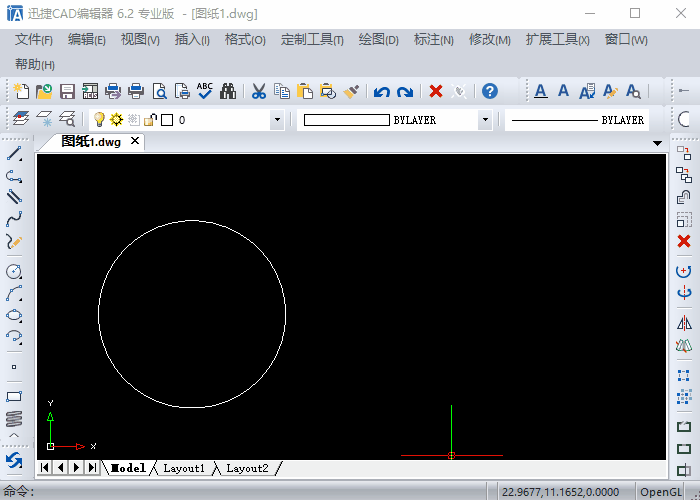Viewport: 700px width, 500px height.
Task: Click the 命令 command input line
Action: pyautogui.click(x=243, y=492)
